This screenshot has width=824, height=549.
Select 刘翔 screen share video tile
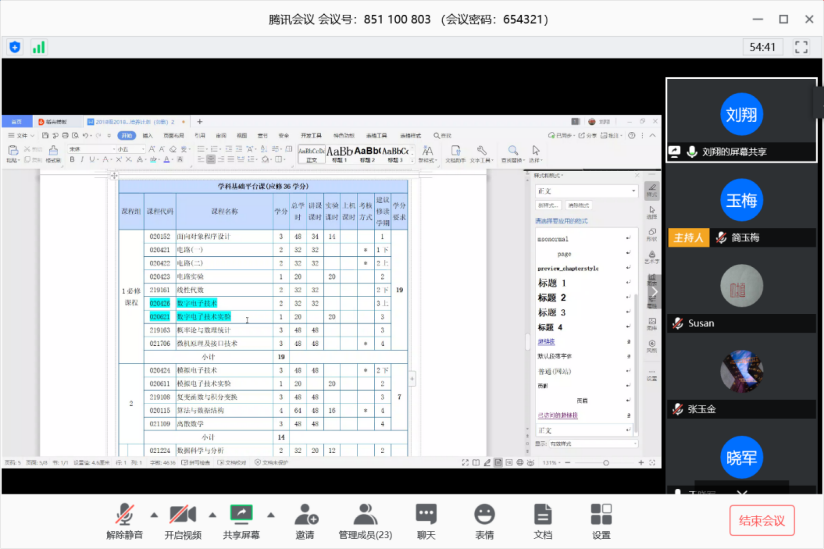tap(741, 119)
